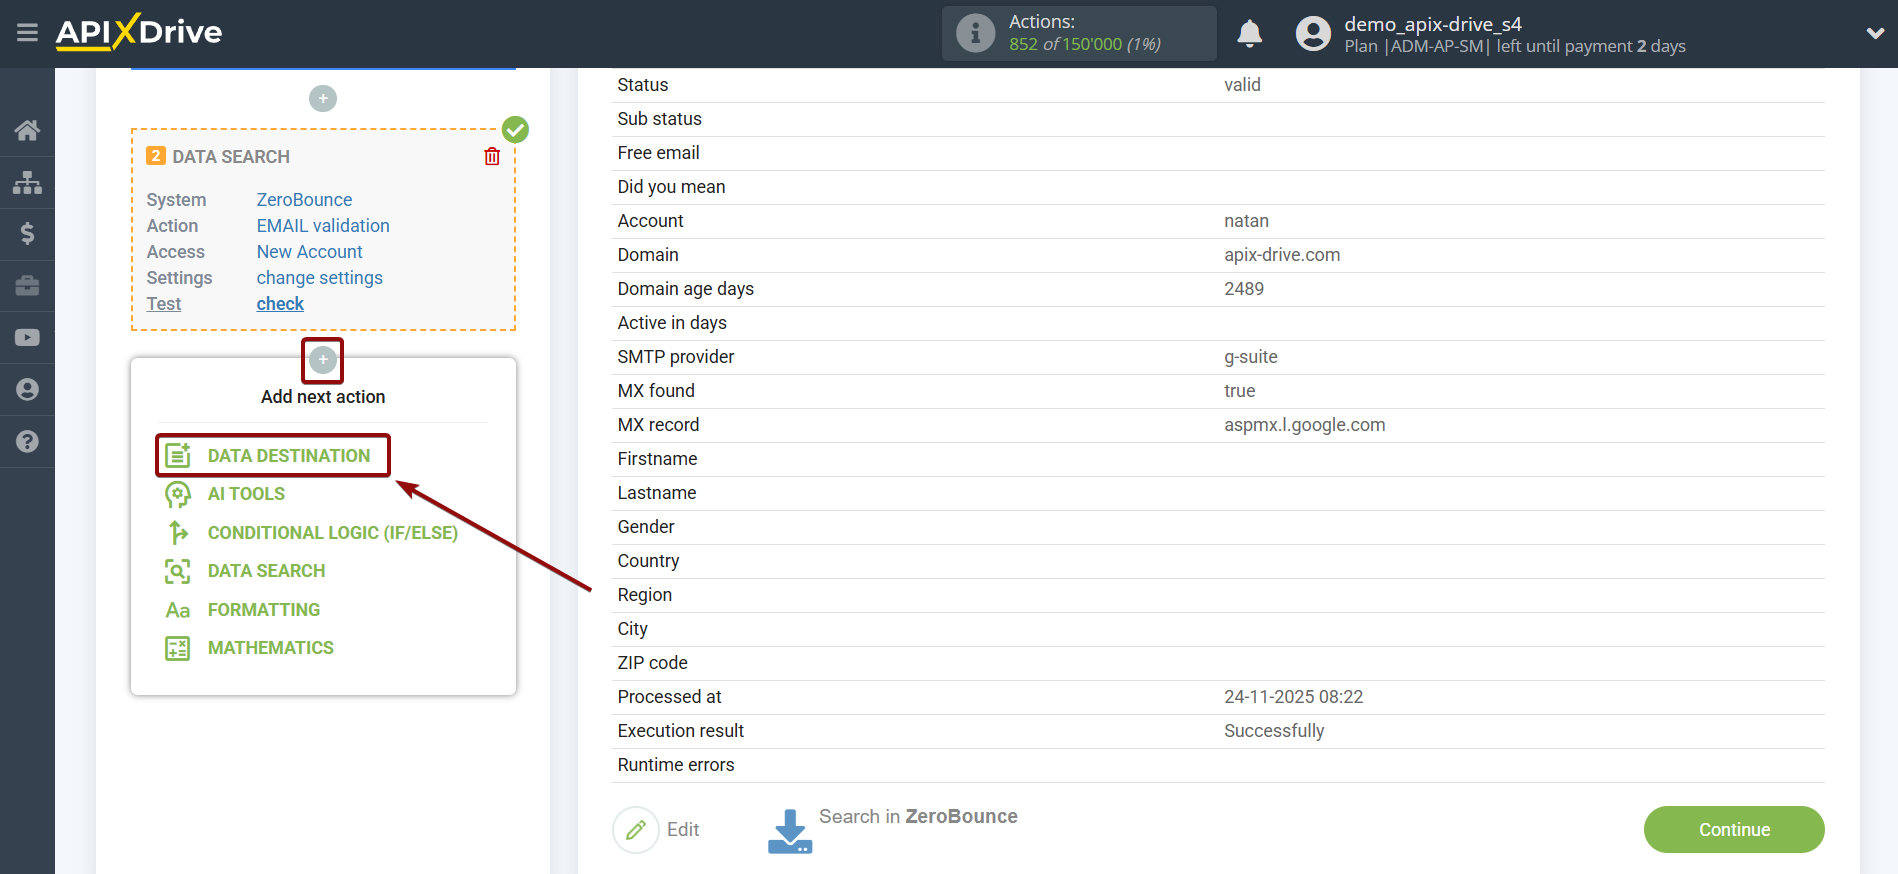Image resolution: width=1898 pixels, height=874 pixels.
Task: Select AI TOOLS action
Action: pos(246,494)
